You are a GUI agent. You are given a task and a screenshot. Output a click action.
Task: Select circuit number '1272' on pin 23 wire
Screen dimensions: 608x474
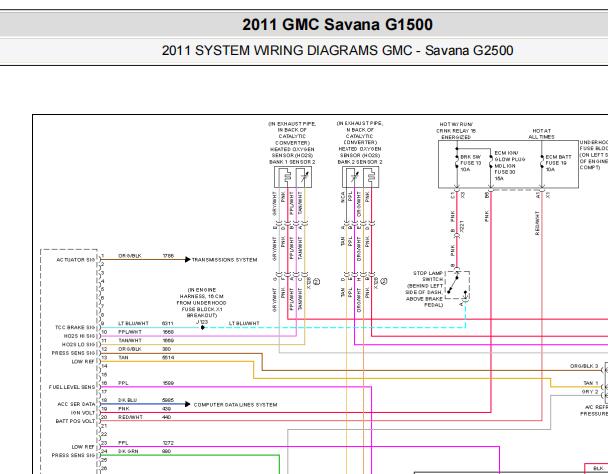pos(168,443)
